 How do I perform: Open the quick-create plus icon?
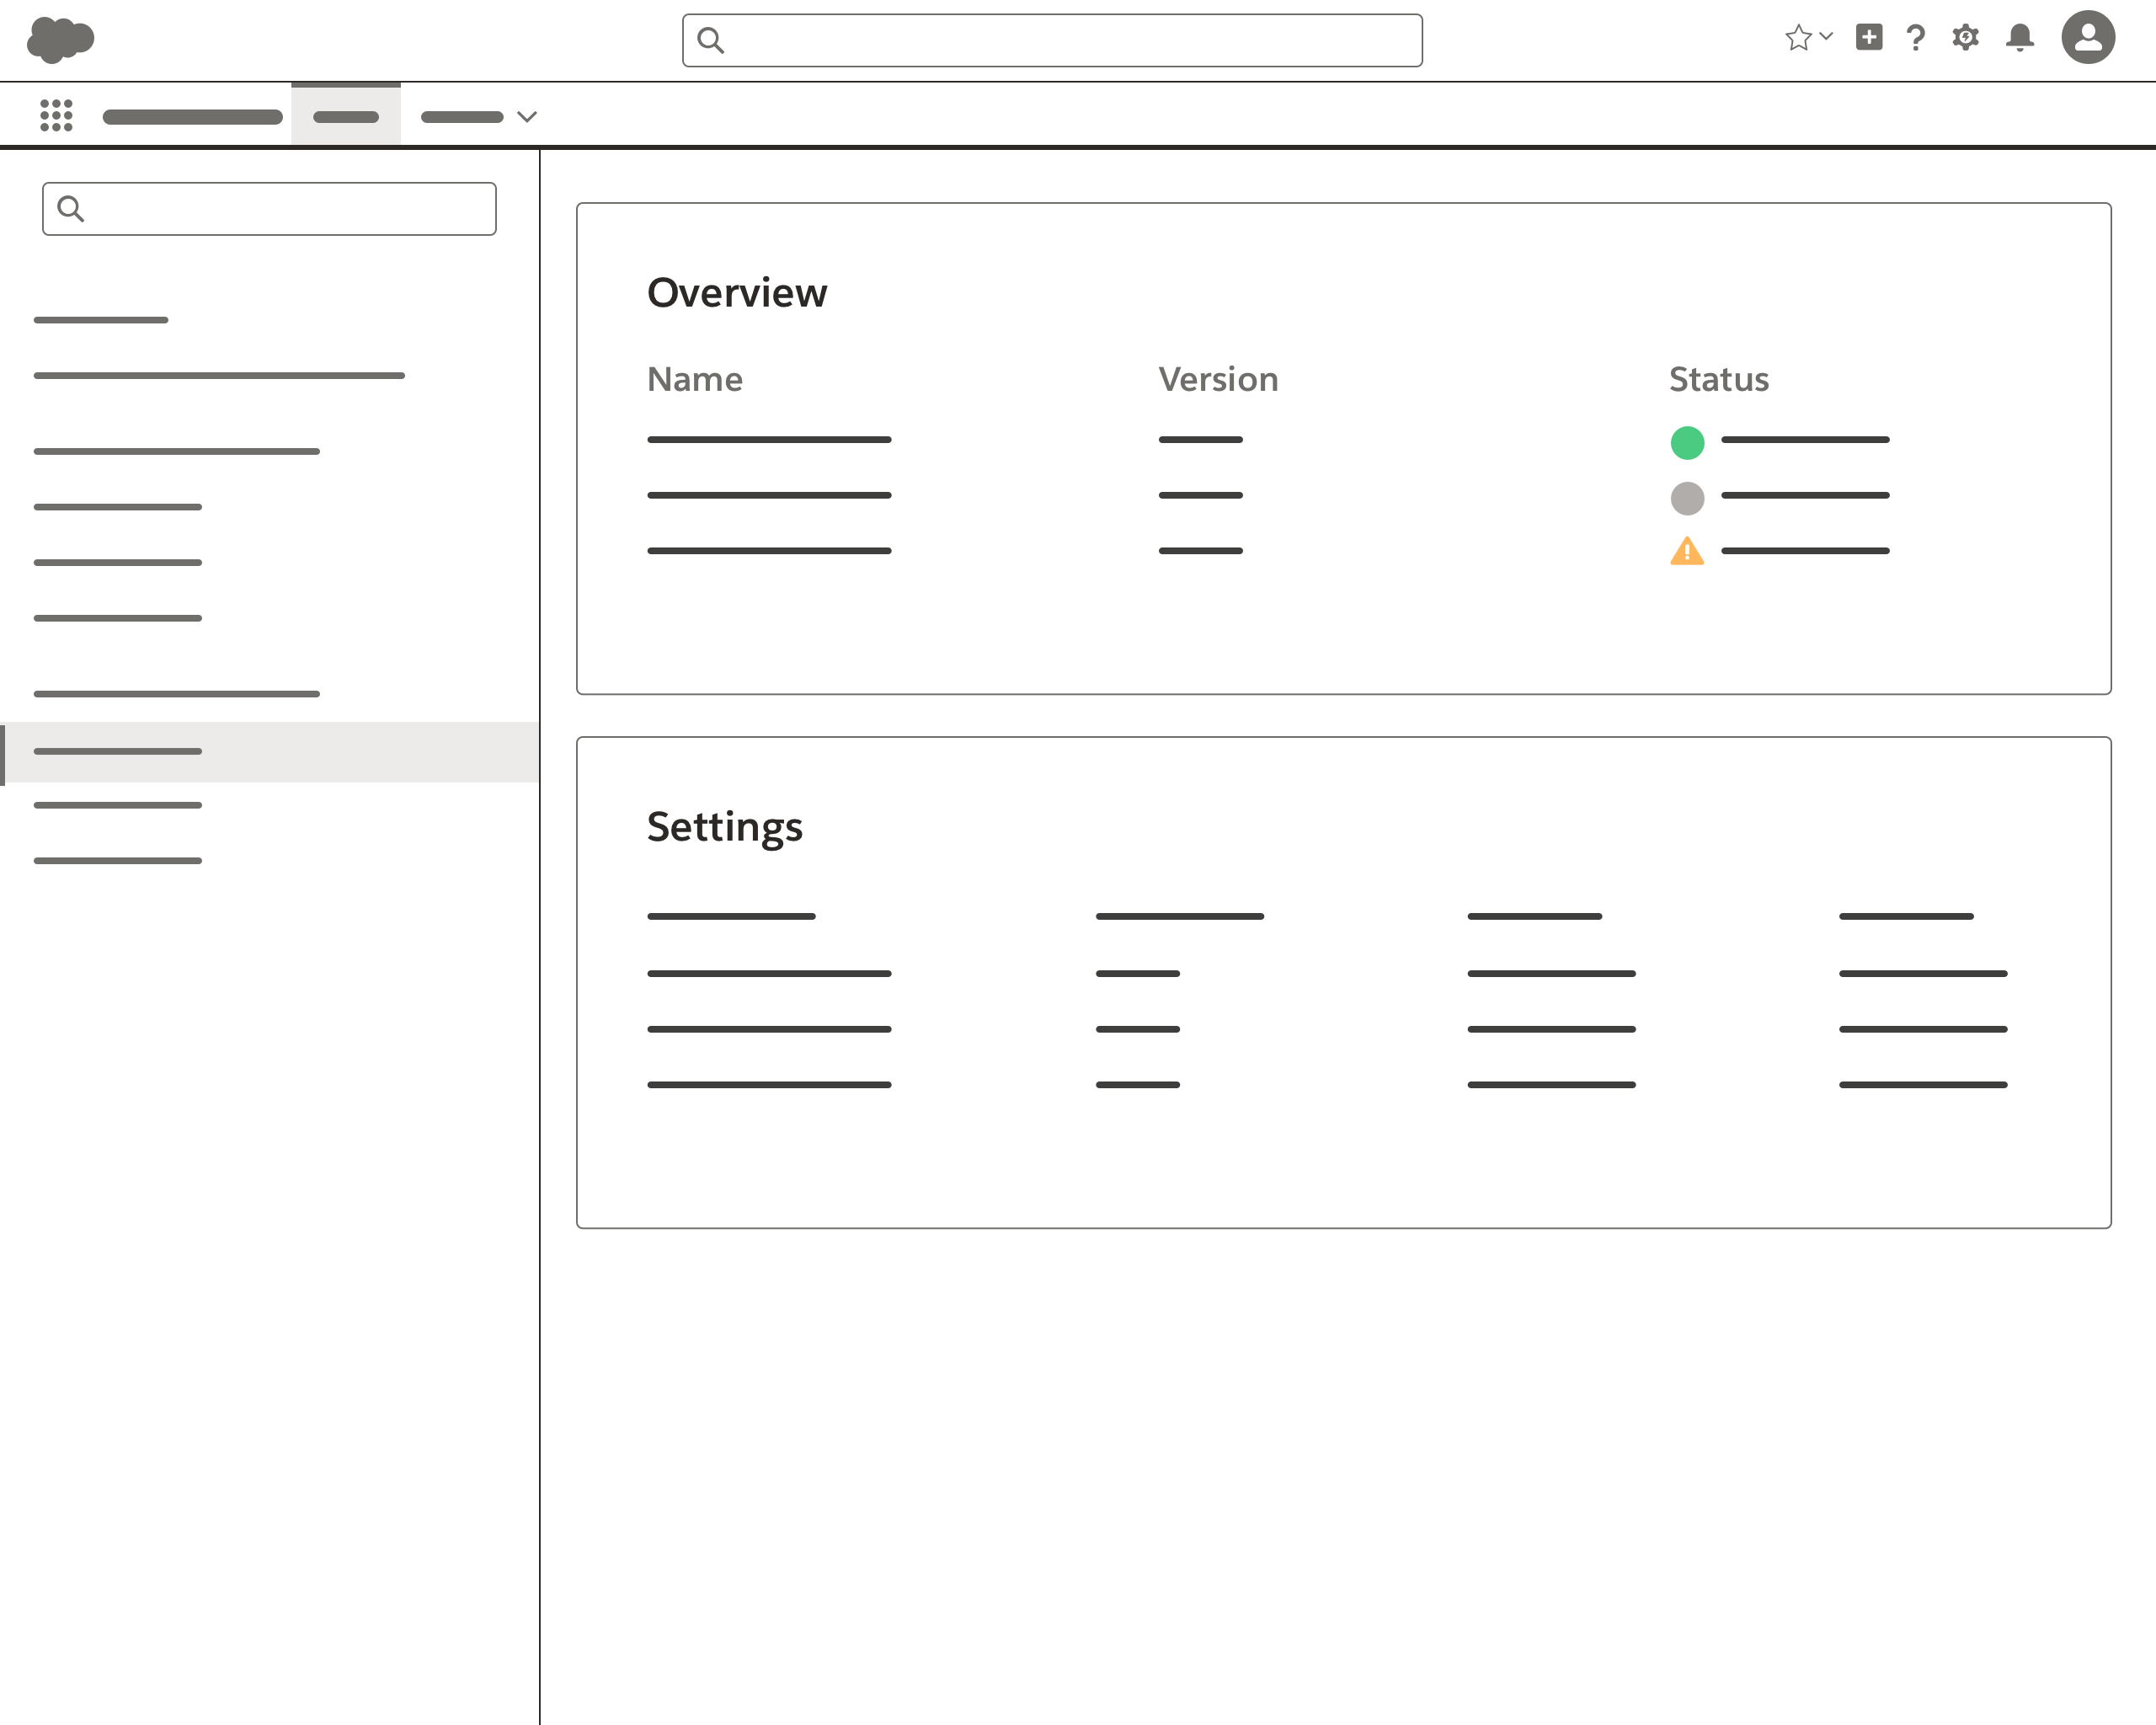1869,38
